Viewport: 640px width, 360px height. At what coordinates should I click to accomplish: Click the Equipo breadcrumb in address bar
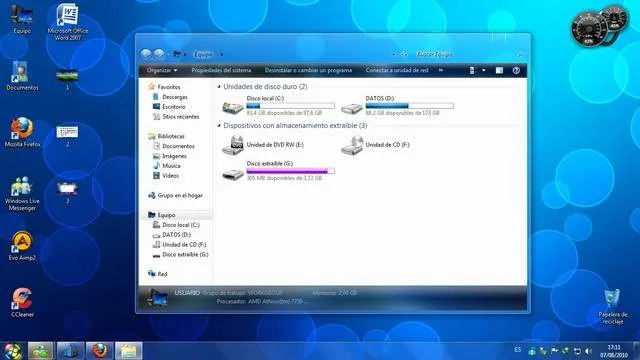[x=203, y=54]
